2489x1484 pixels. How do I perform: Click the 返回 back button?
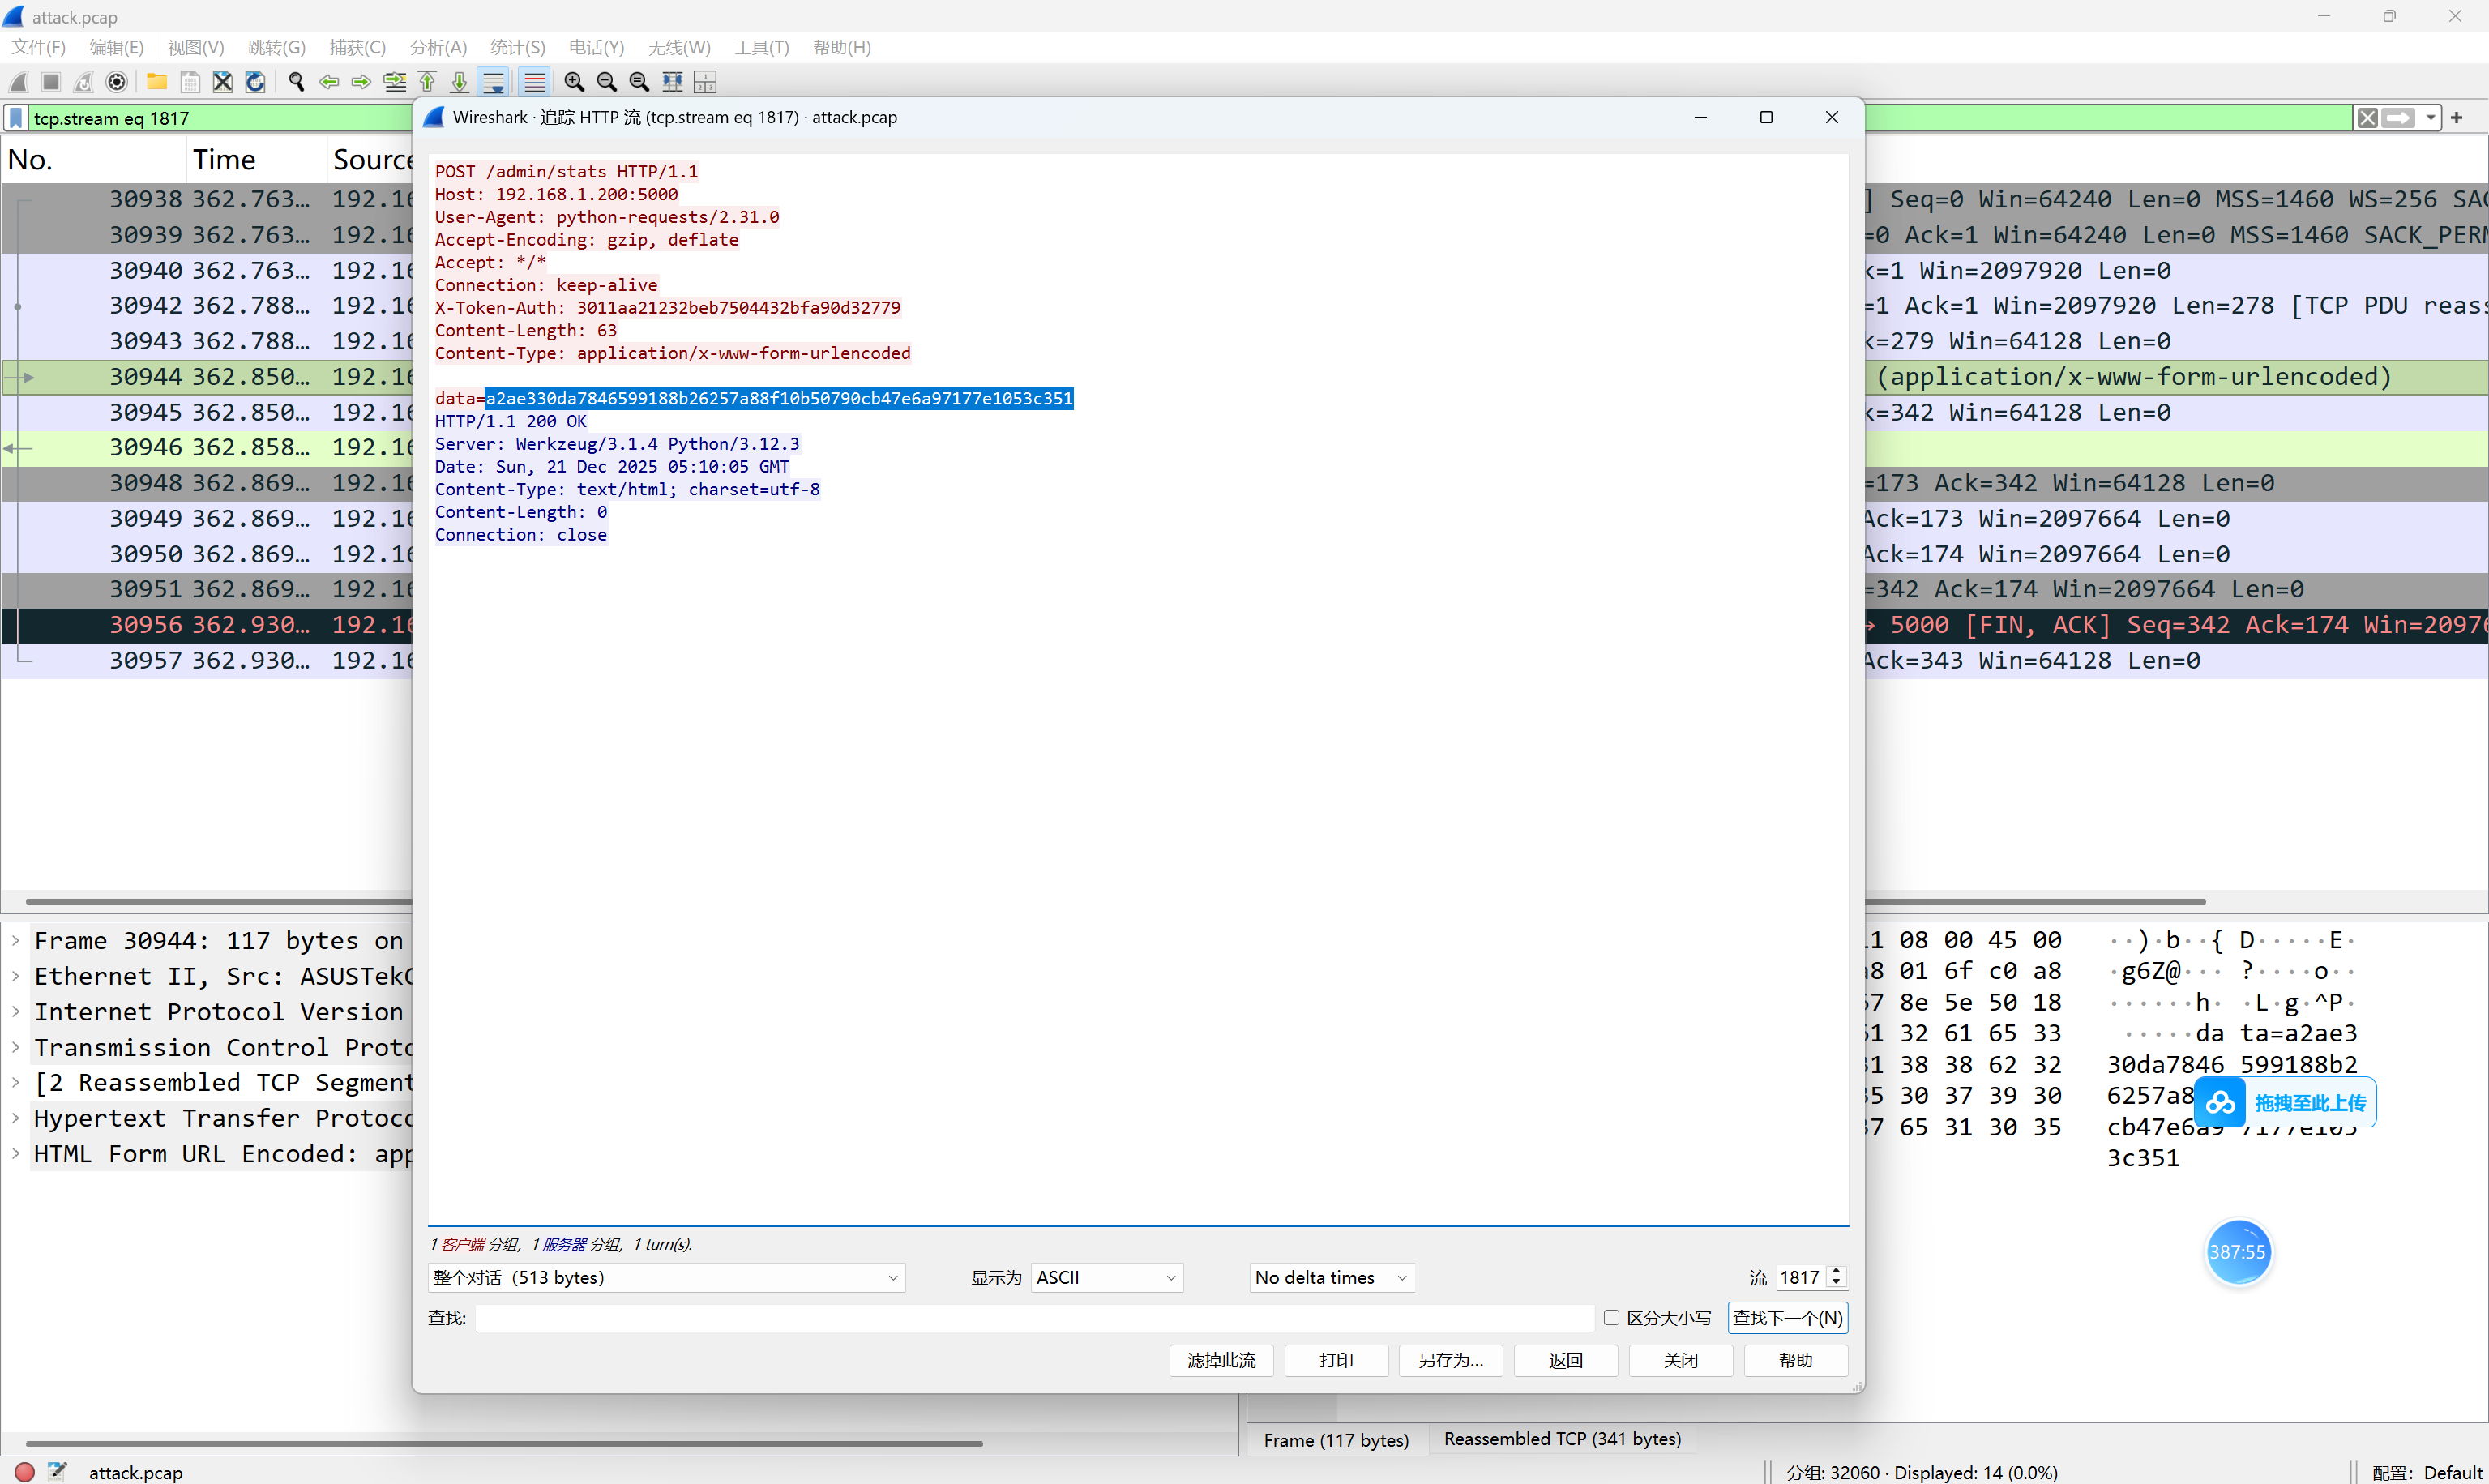[x=1566, y=1360]
